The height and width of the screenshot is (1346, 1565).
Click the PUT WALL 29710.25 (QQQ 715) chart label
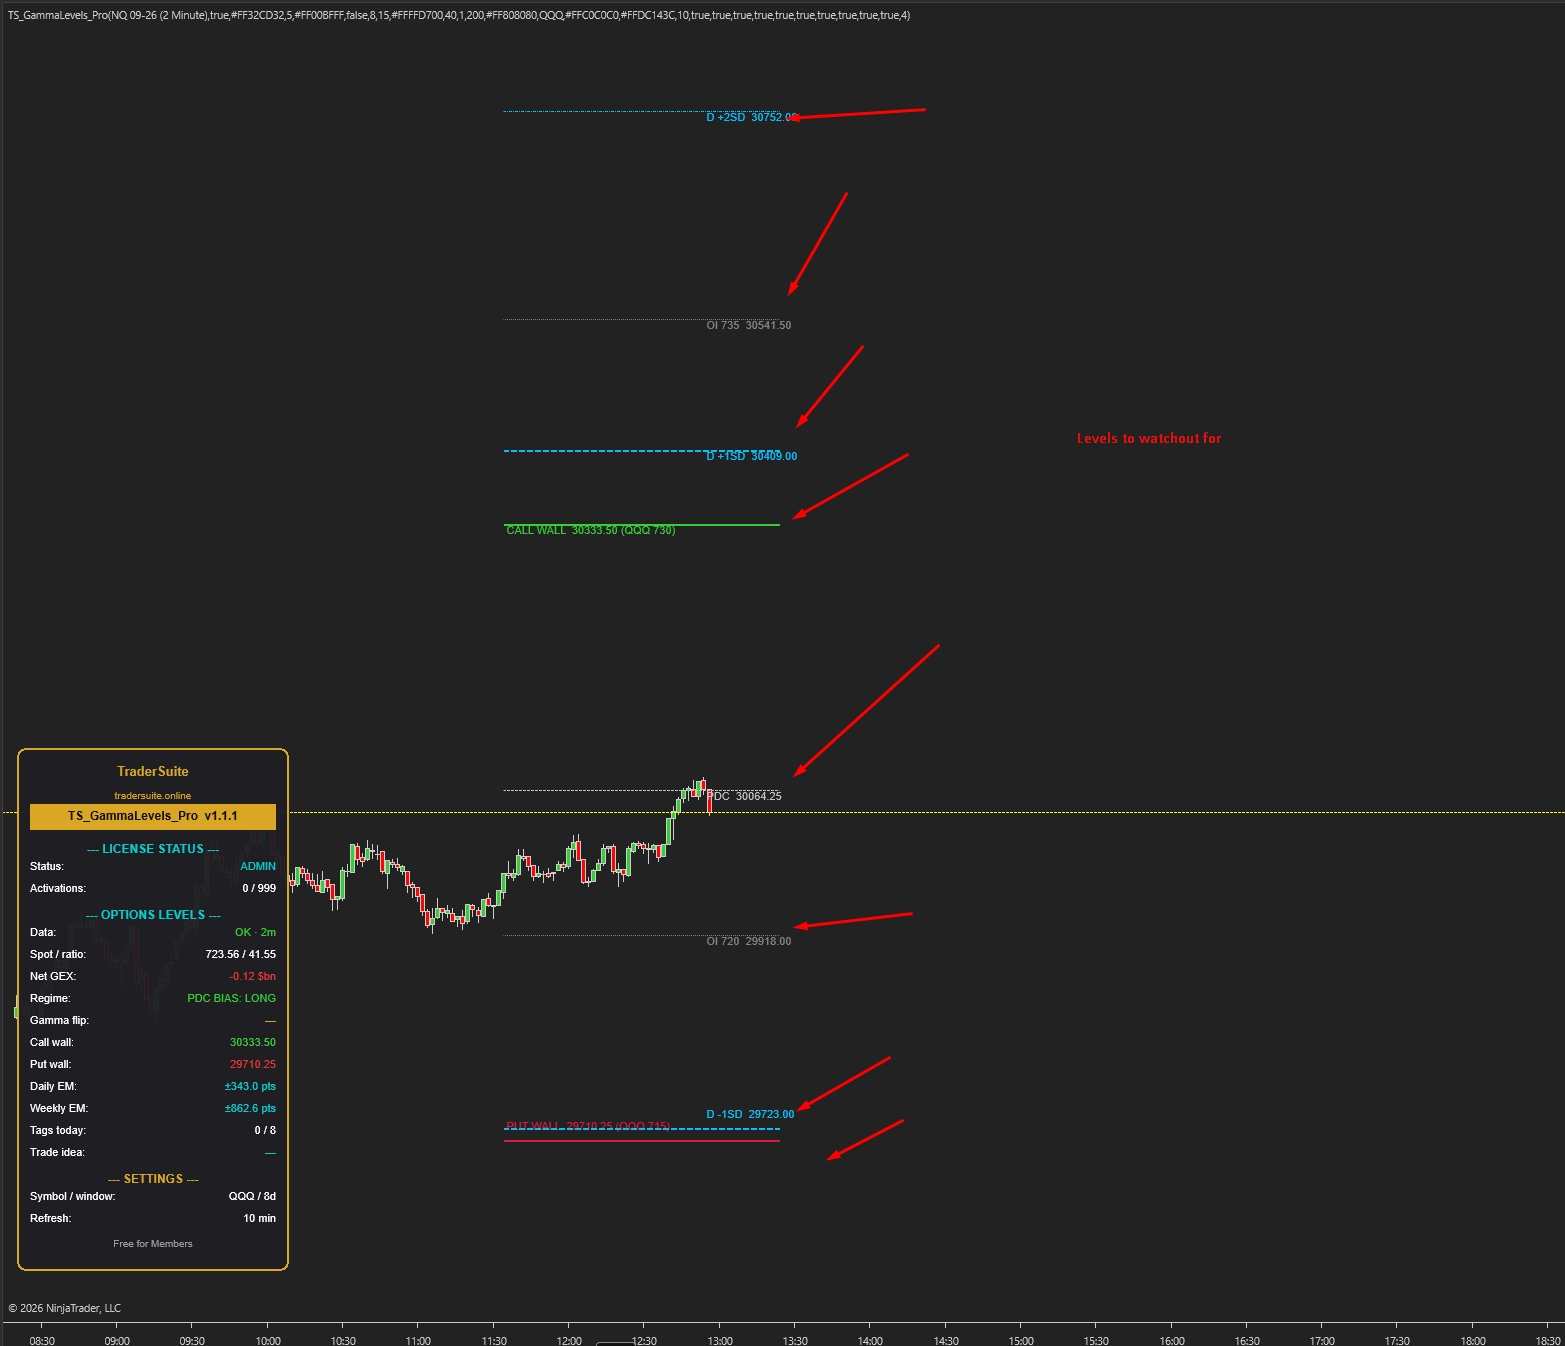[x=588, y=1126]
